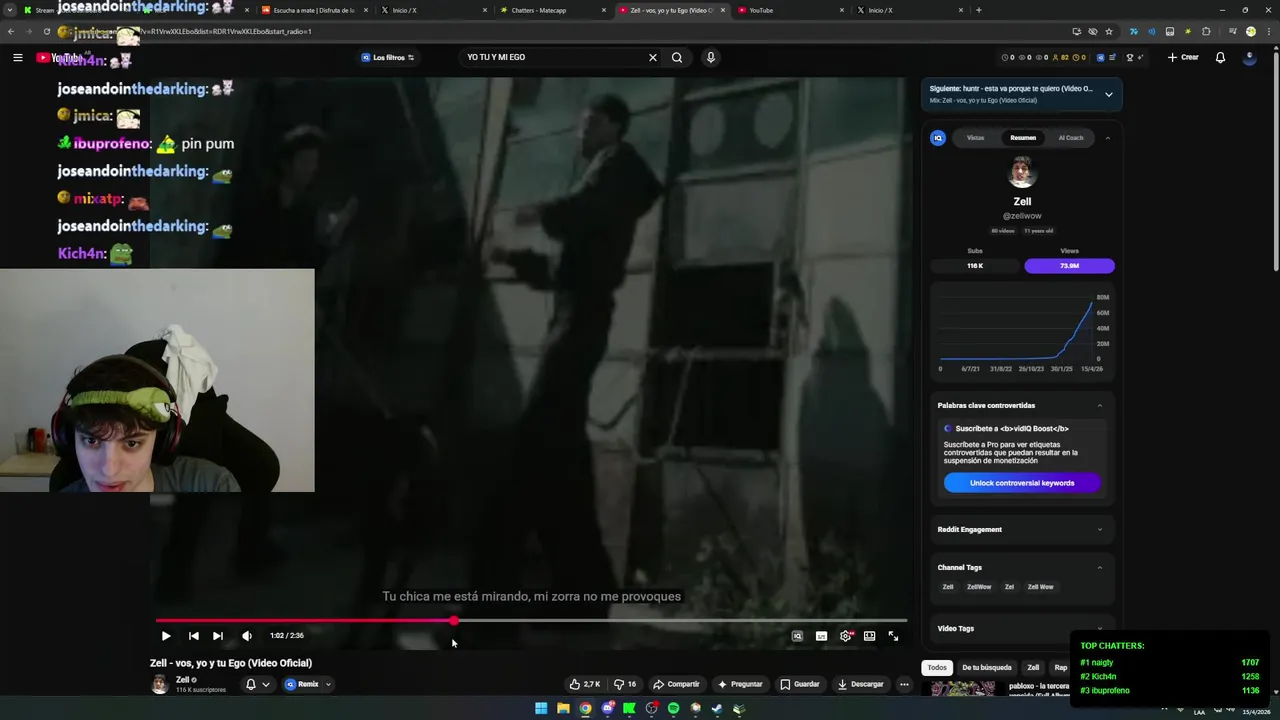The image size is (1280, 720).
Task: Click the Crear create button
Action: pyautogui.click(x=1183, y=57)
